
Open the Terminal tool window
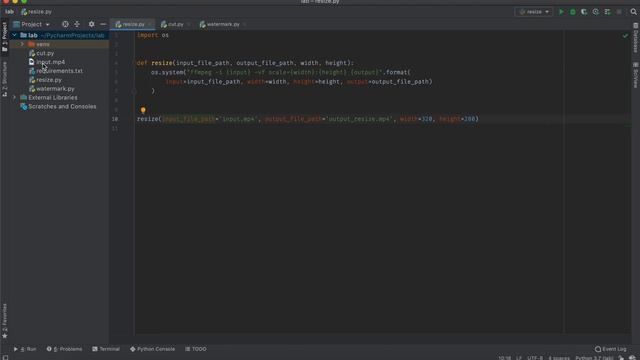106,349
